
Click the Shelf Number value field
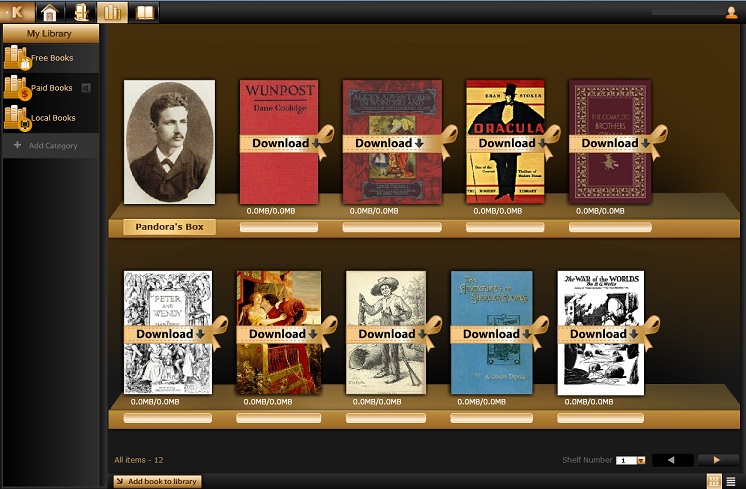(627, 460)
